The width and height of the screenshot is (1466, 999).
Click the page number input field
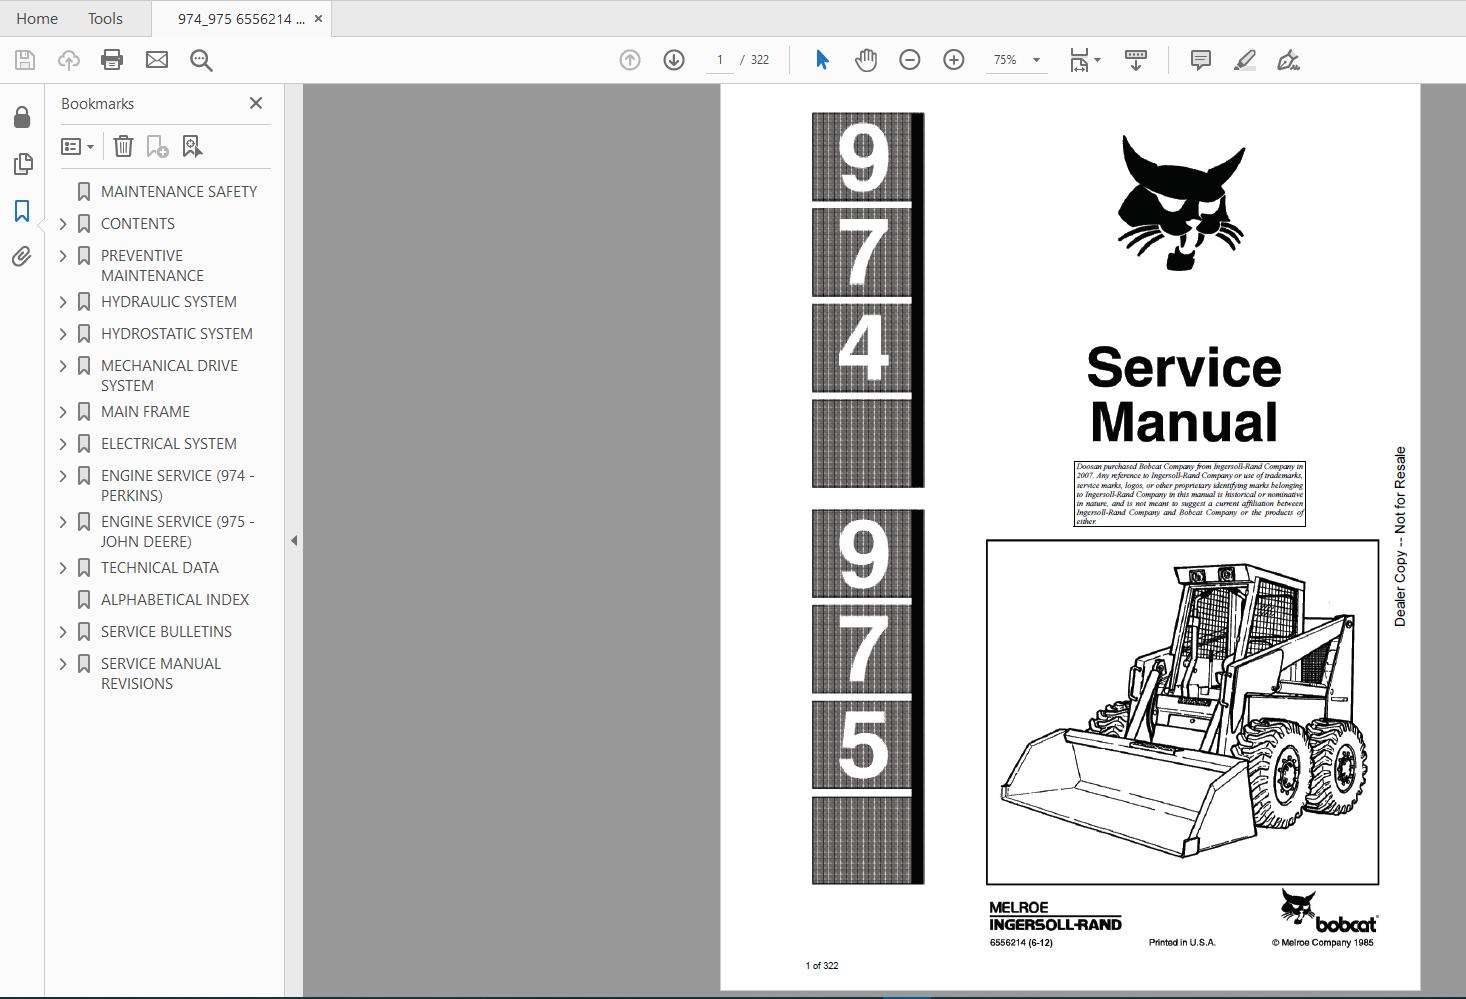(x=720, y=60)
